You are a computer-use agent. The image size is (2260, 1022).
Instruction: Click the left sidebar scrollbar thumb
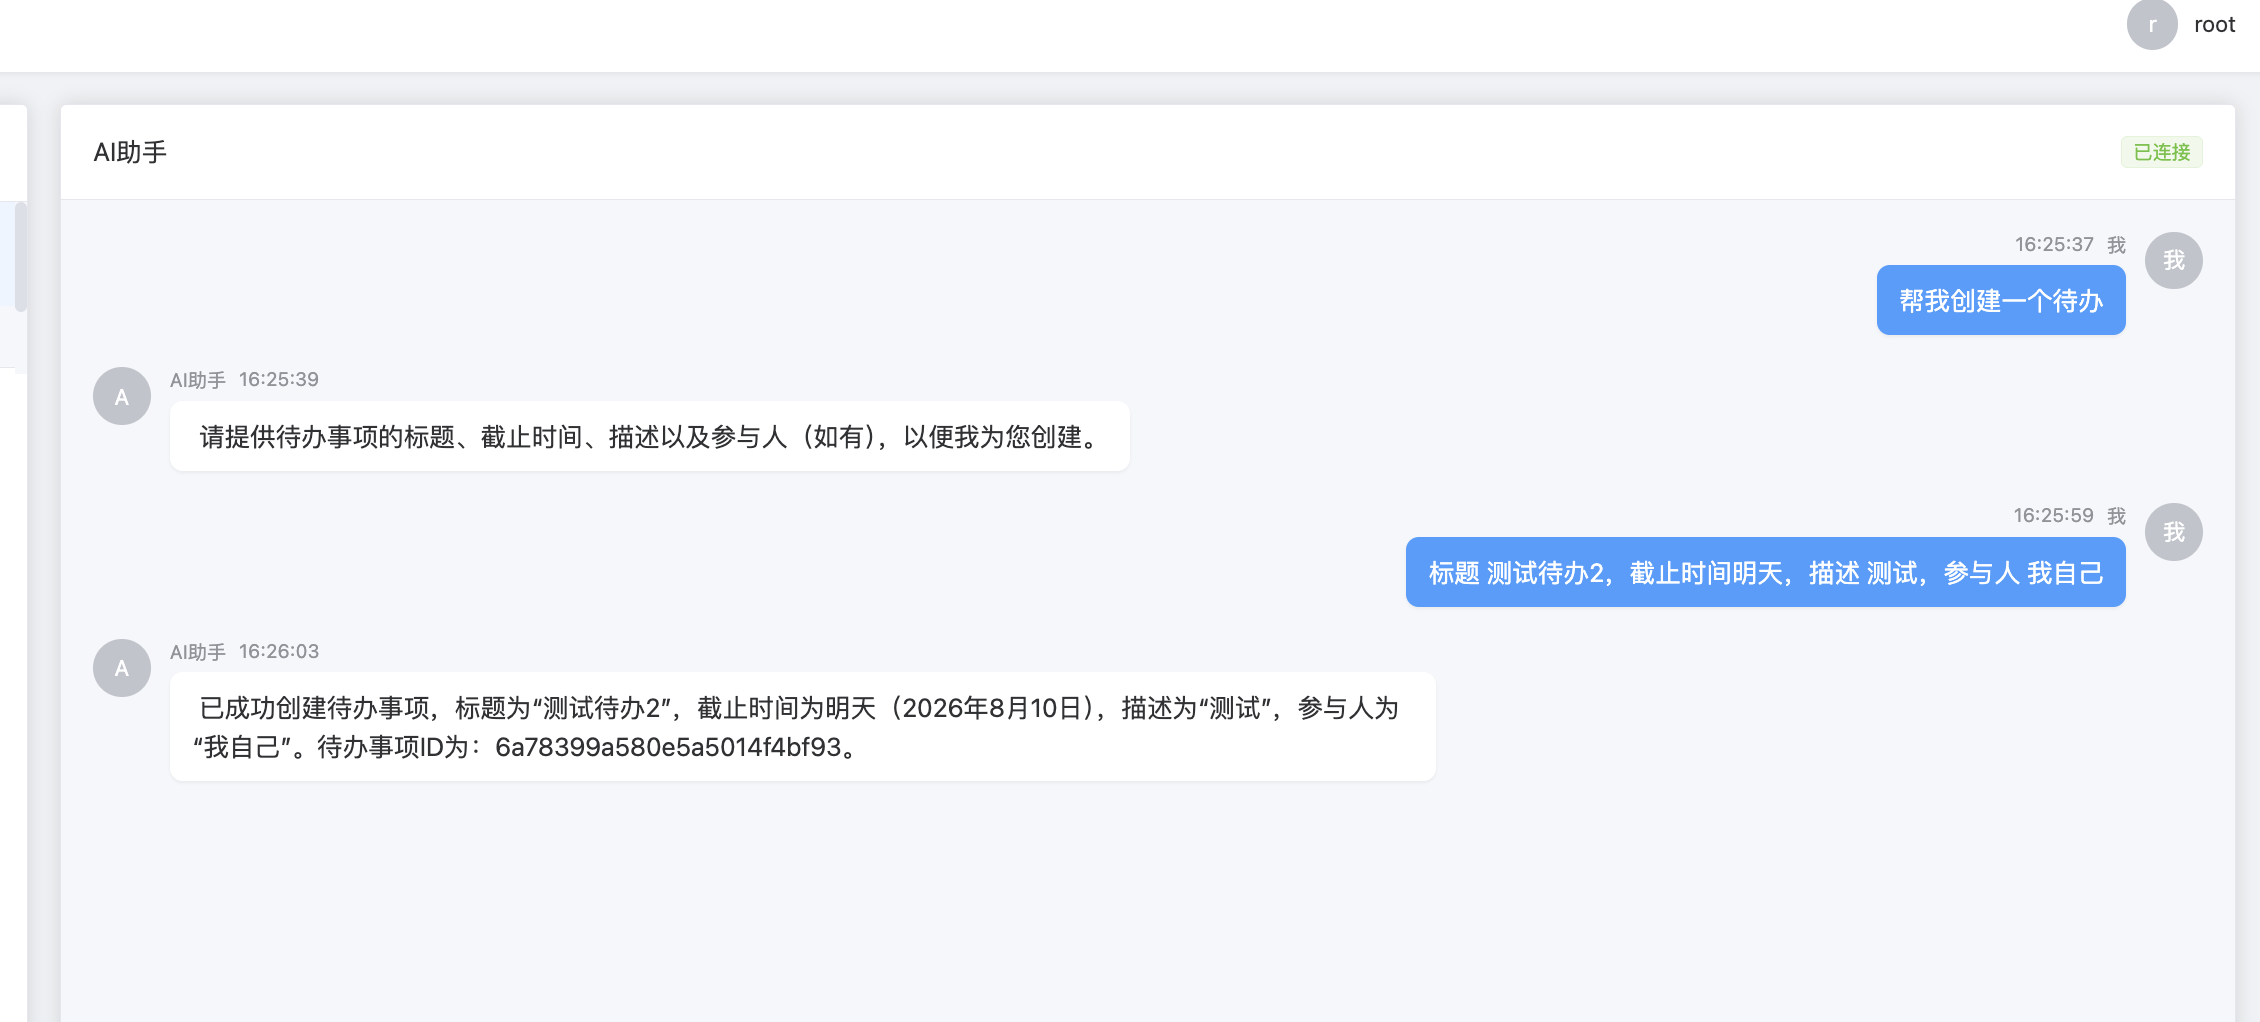[20, 257]
